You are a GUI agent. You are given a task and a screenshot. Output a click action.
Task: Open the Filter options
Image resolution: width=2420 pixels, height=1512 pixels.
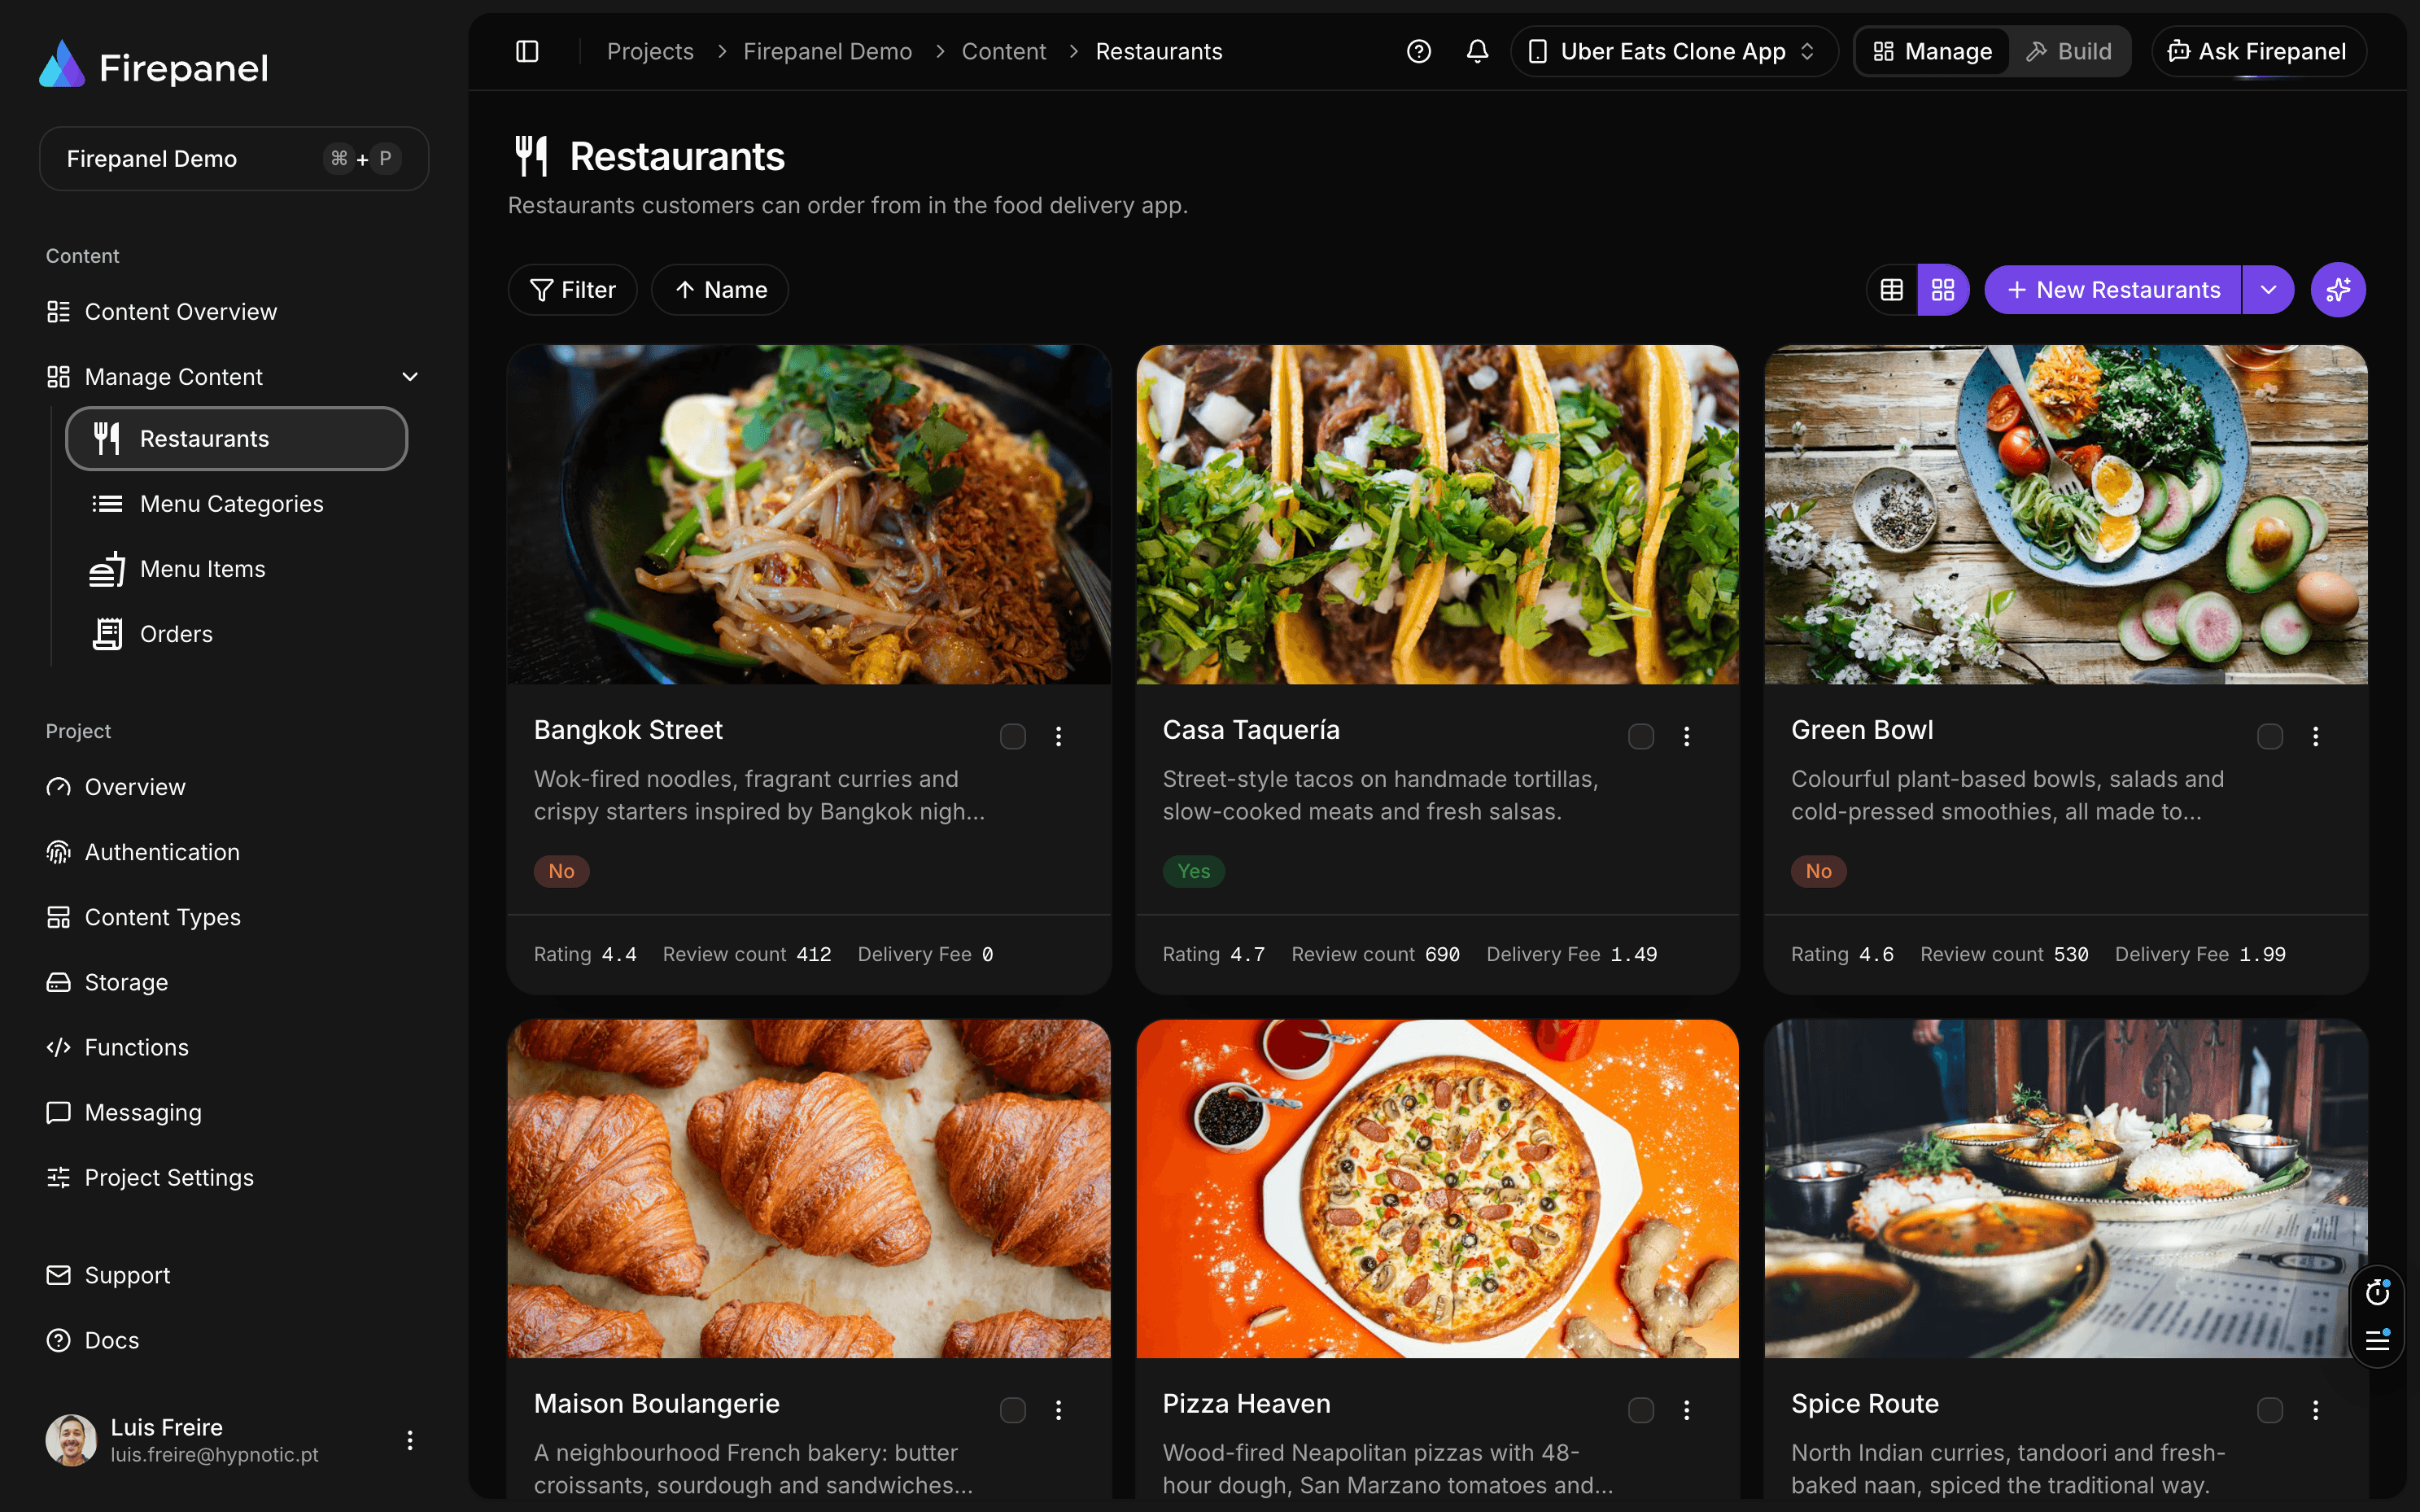click(x=573, y=290)
